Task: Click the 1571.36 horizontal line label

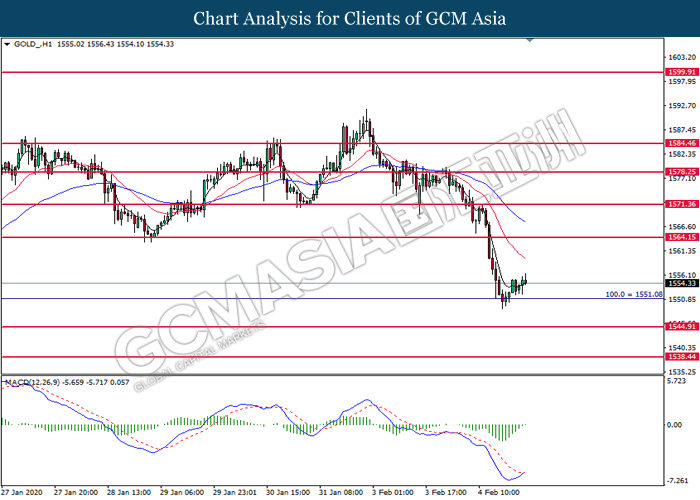Action: (x=682, y=204)
